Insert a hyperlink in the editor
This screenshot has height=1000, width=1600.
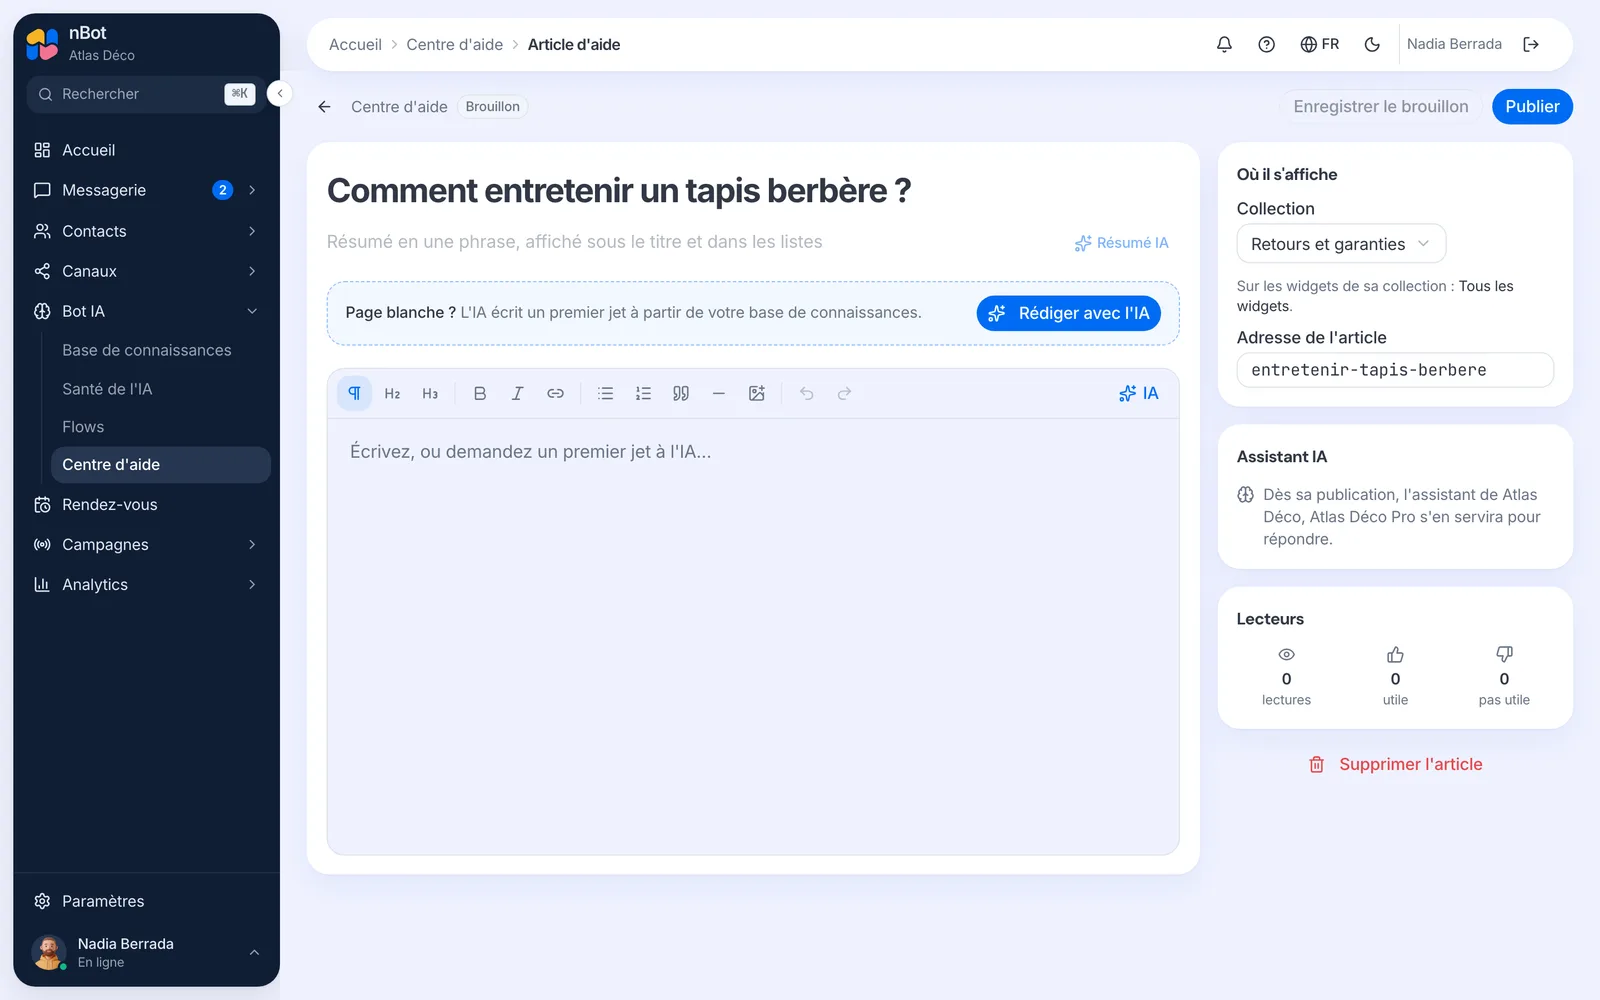(555, 394)
